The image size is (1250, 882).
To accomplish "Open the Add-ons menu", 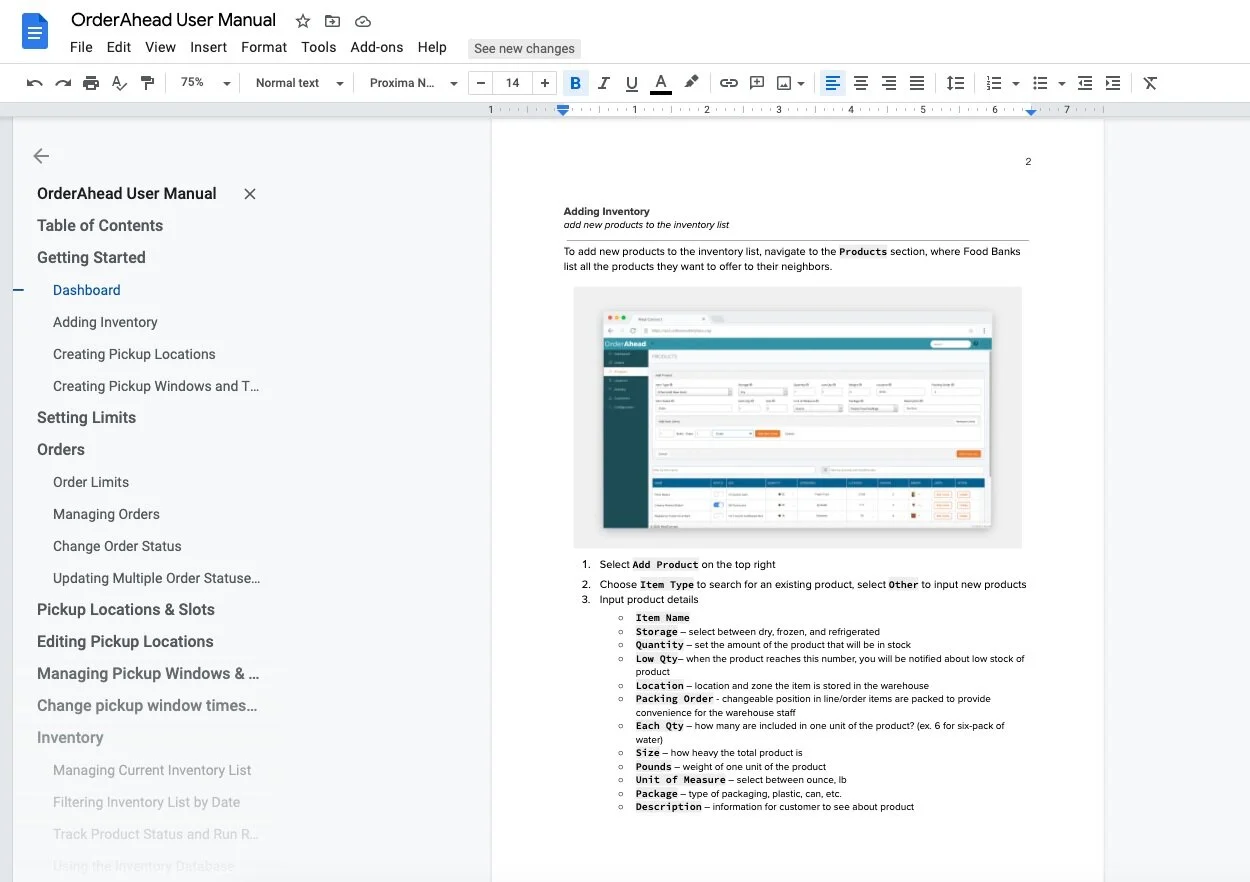I will (x=377, y=47).
